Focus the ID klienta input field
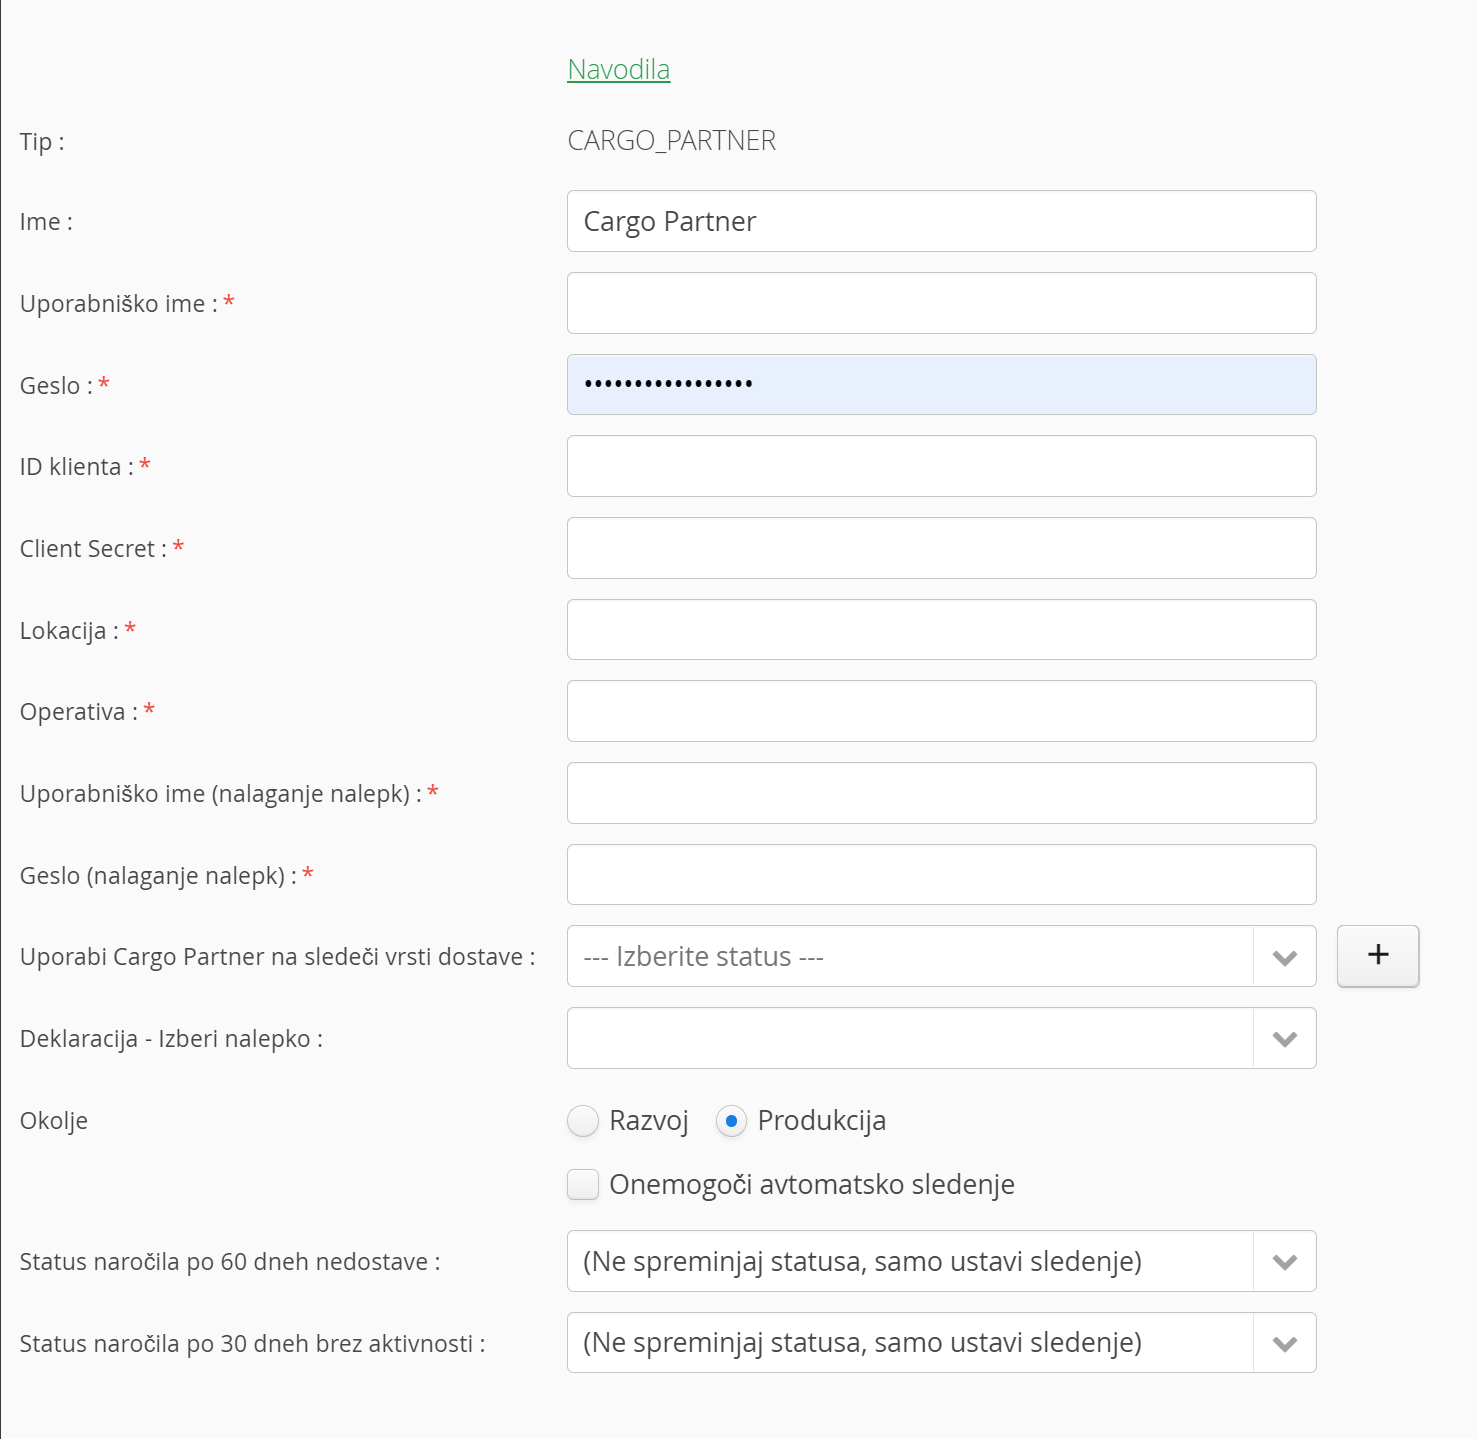 941,466
